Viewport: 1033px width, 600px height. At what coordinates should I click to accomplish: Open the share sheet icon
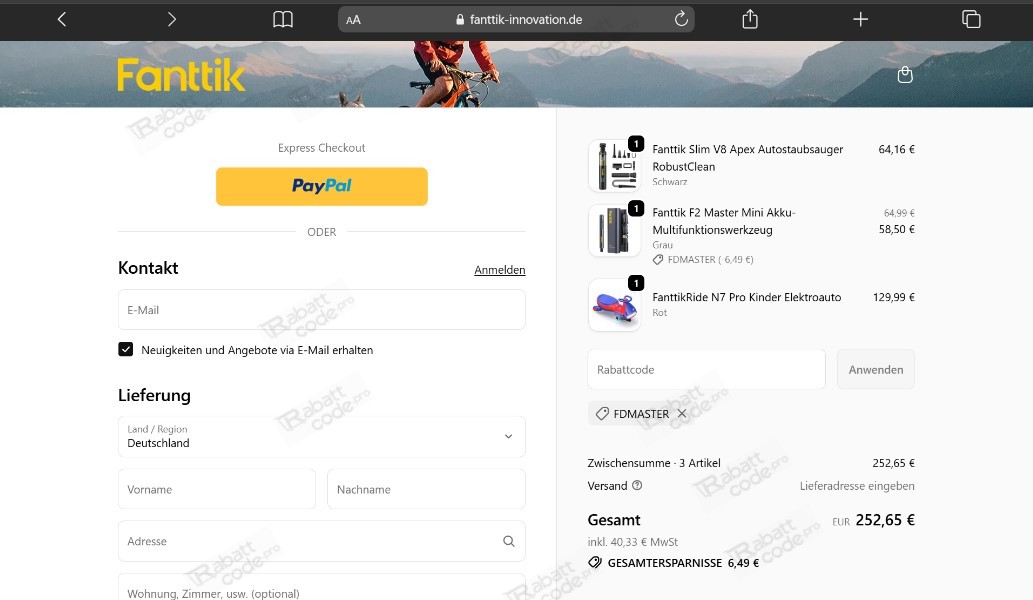(750, 19)
